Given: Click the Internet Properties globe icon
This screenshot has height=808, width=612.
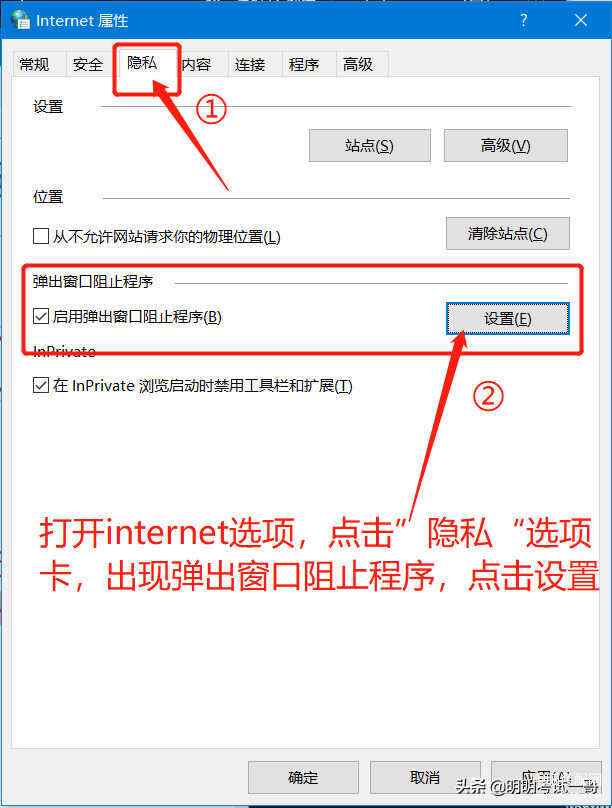Looking at the screenshot, I should click(21, 20).
